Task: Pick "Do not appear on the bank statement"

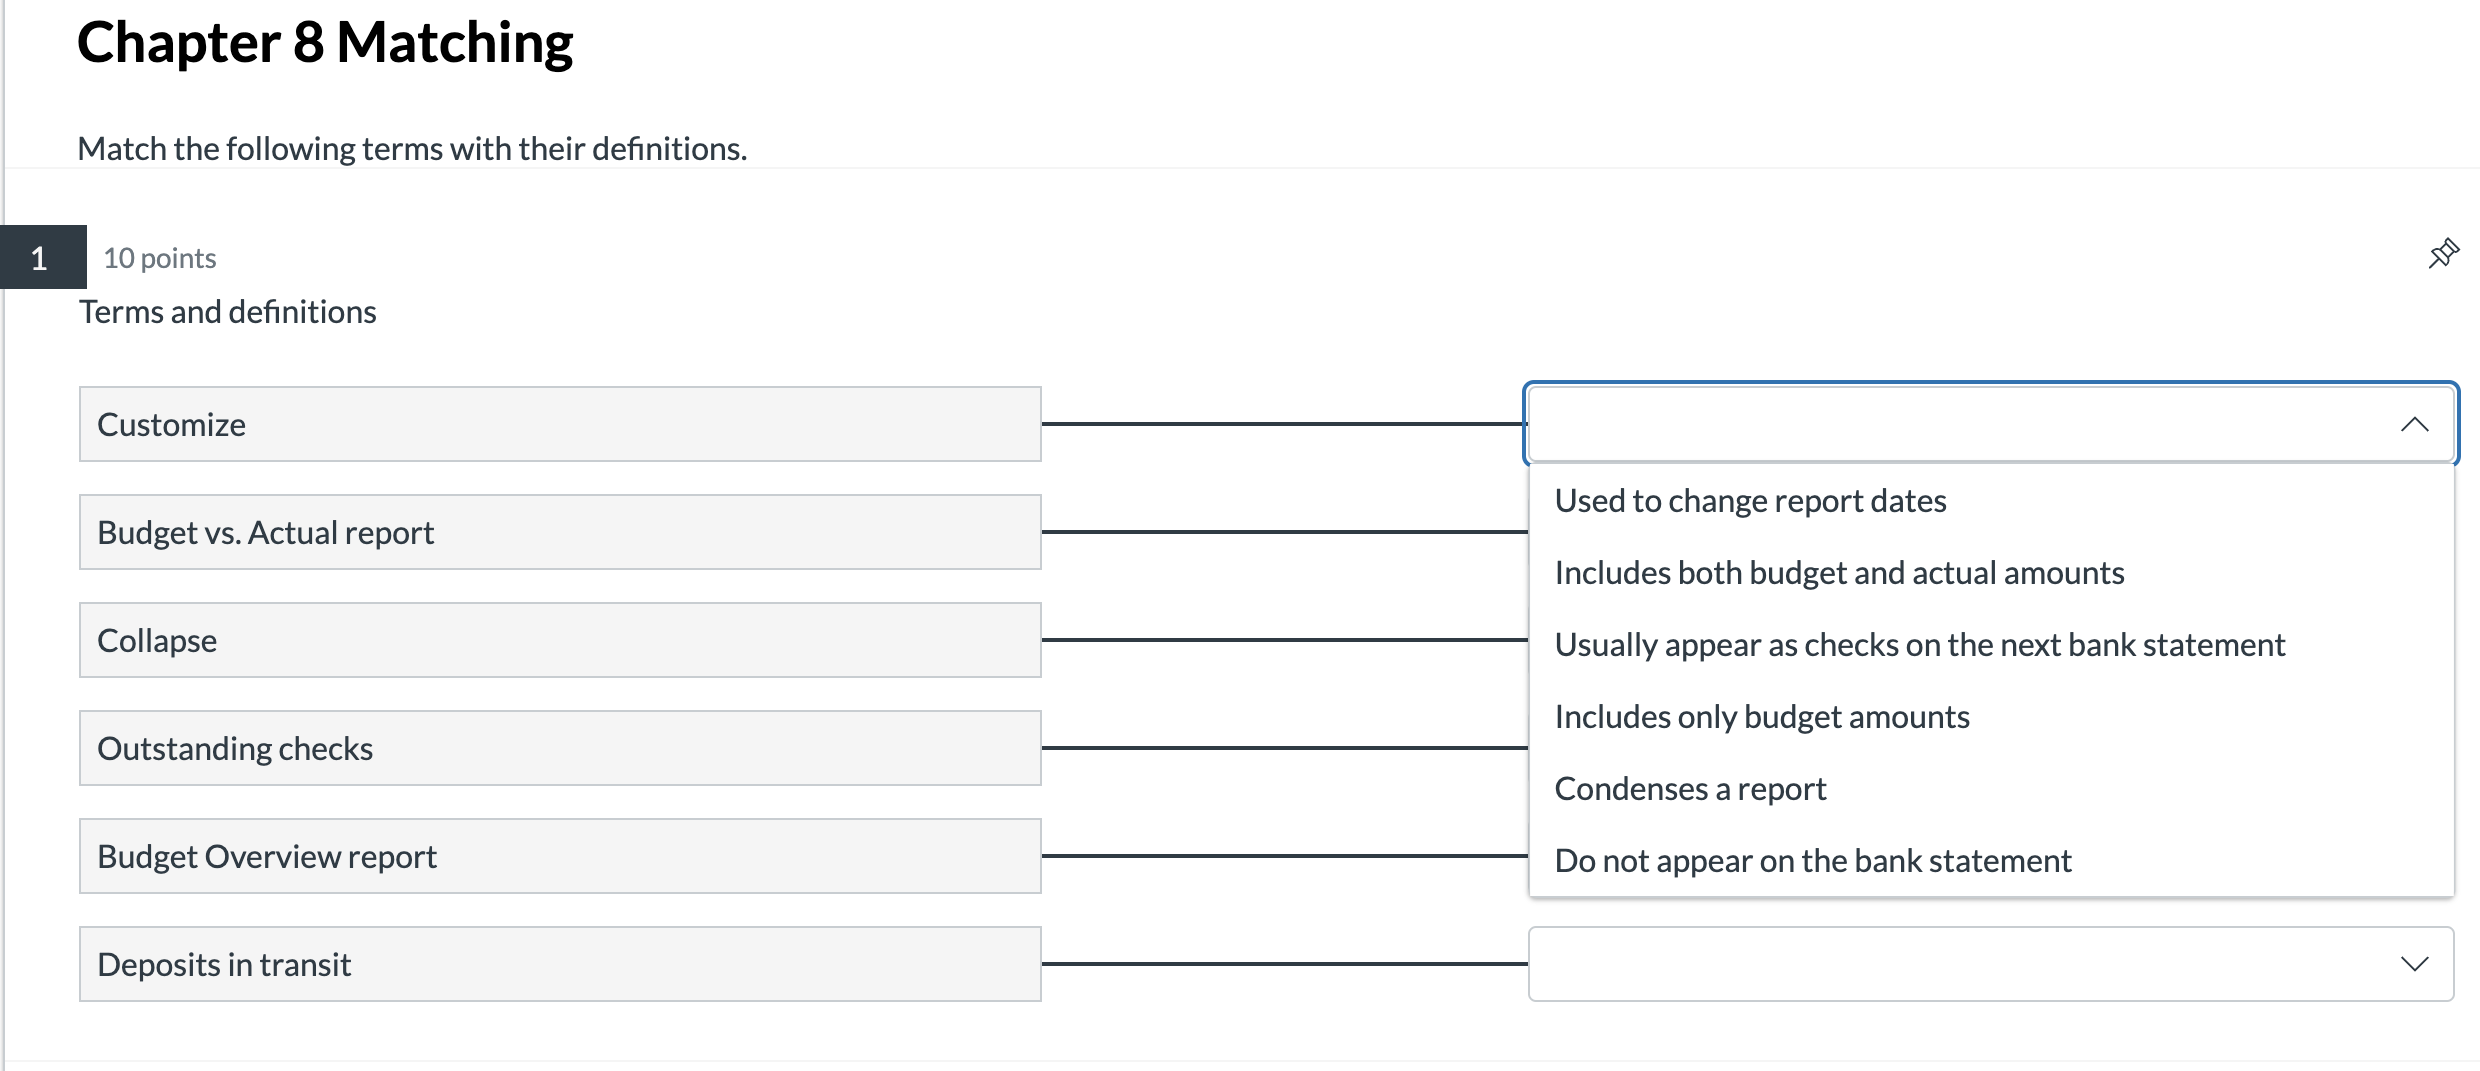Action: [1813, 859]
